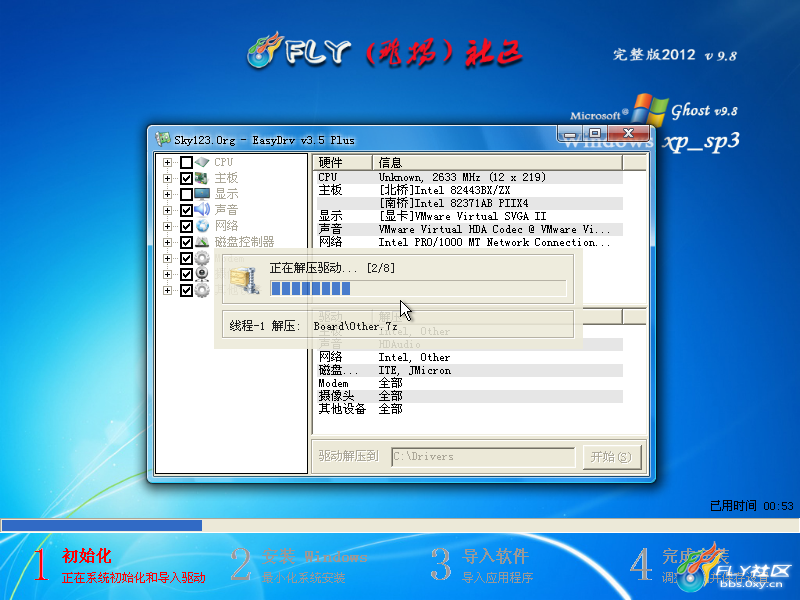Image resolution: width=800 pixels, height=600 pixels.
Task: Click the 'VMware Virtual SVGA II' row
Action: (468, 216)
